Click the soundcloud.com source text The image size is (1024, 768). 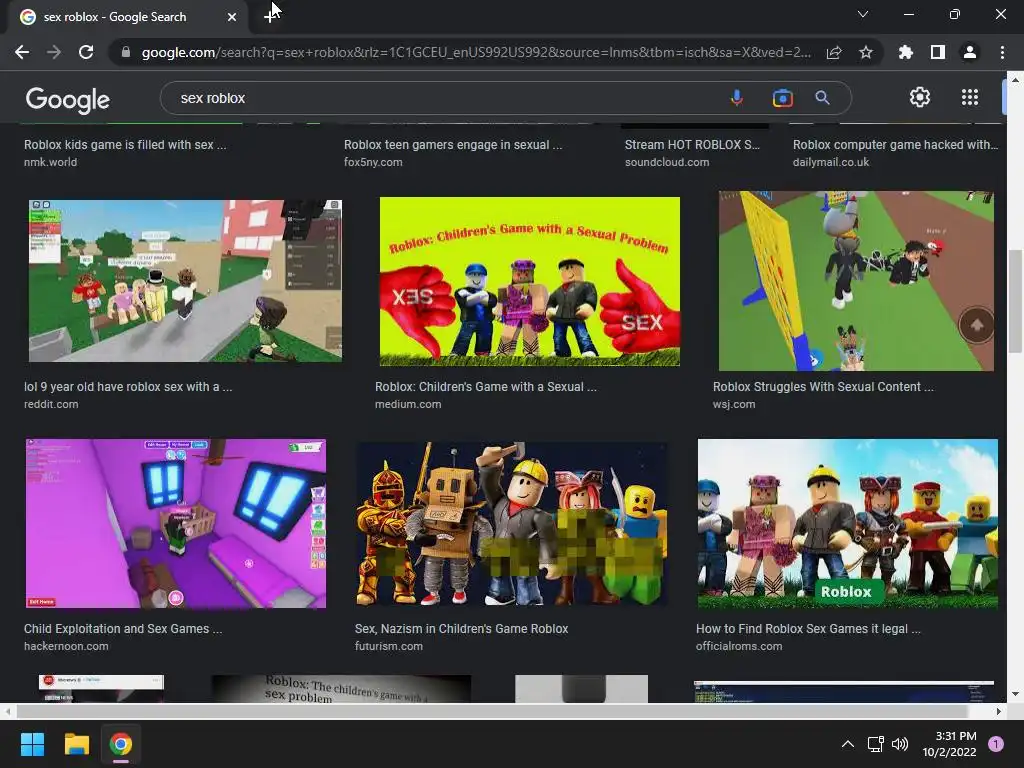pos(667,162)
